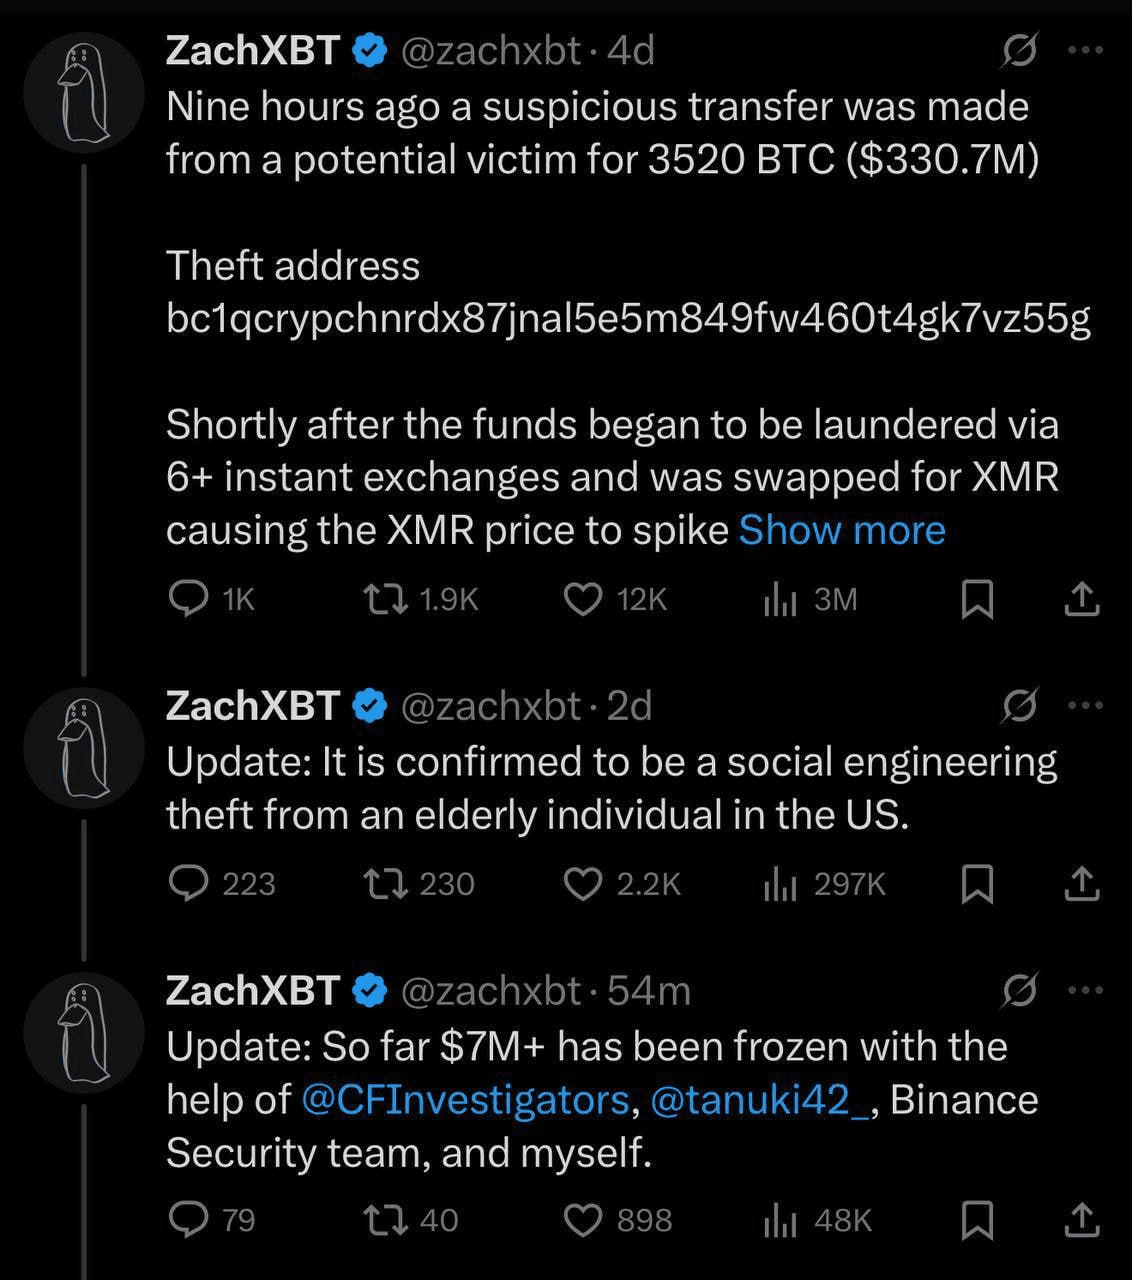Open more options on the first tweet
This screenshot has width=1132, height=1280.
click(x=1085, y=51)
